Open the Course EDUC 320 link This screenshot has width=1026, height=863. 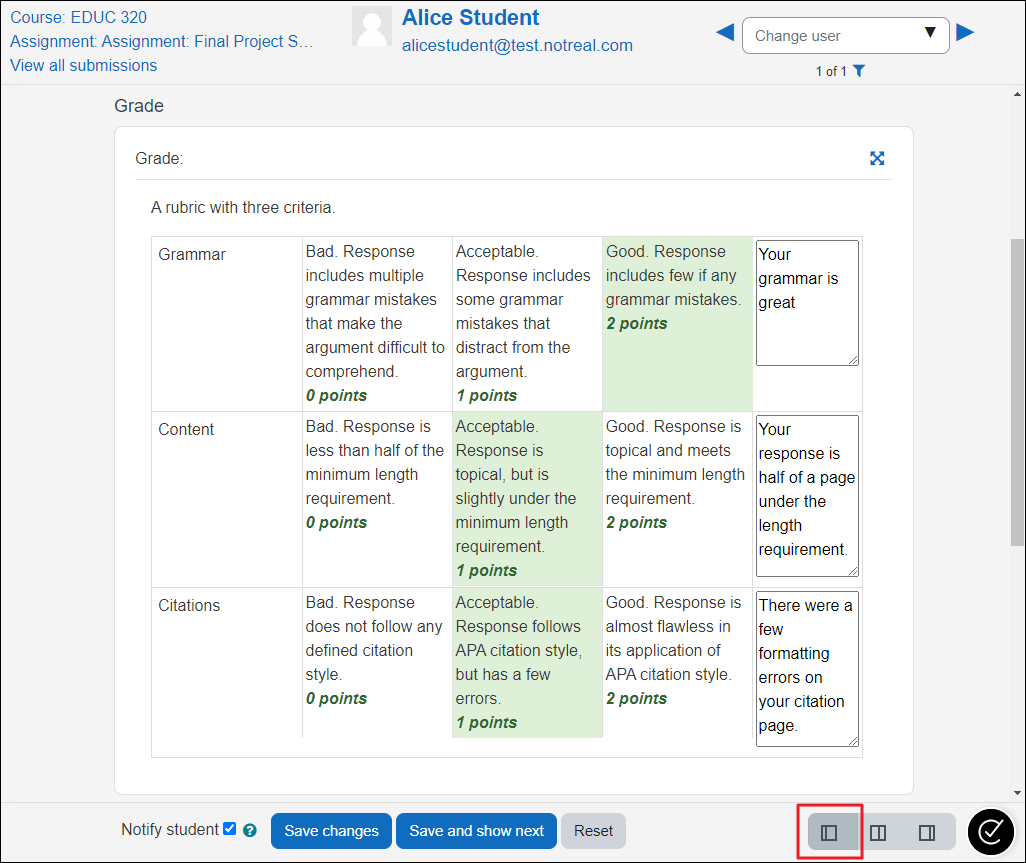(x=78, y=17)
